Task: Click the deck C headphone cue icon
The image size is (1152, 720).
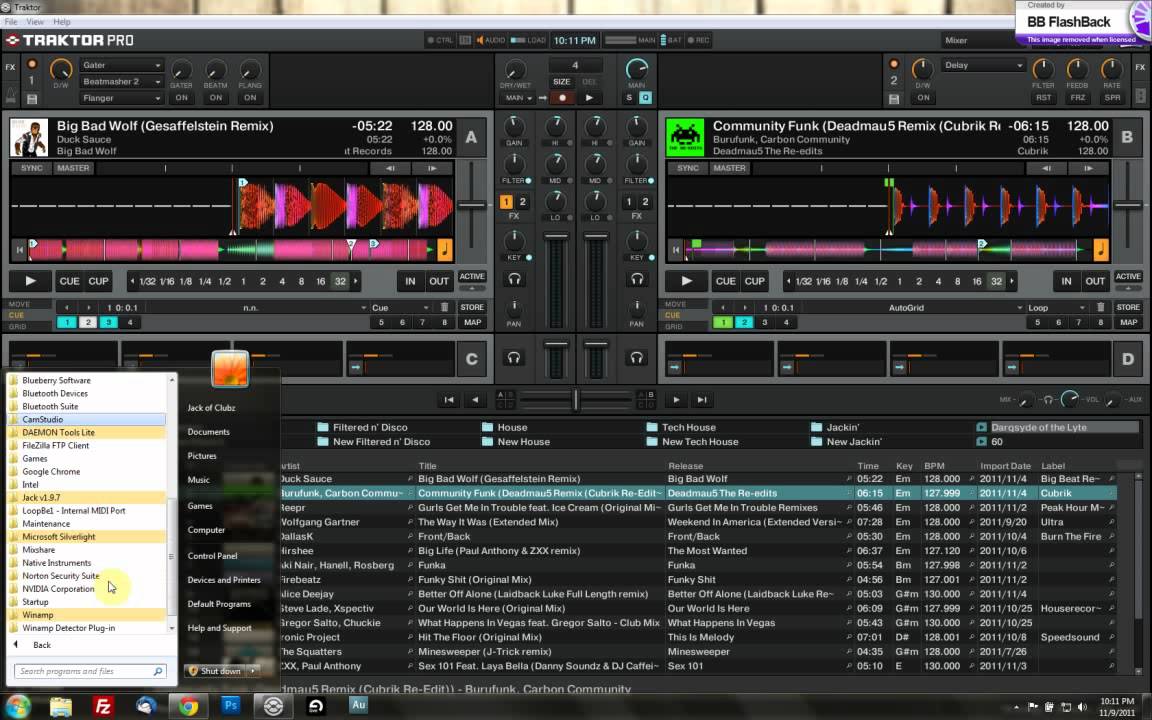Action: click(x=514, y=358)
